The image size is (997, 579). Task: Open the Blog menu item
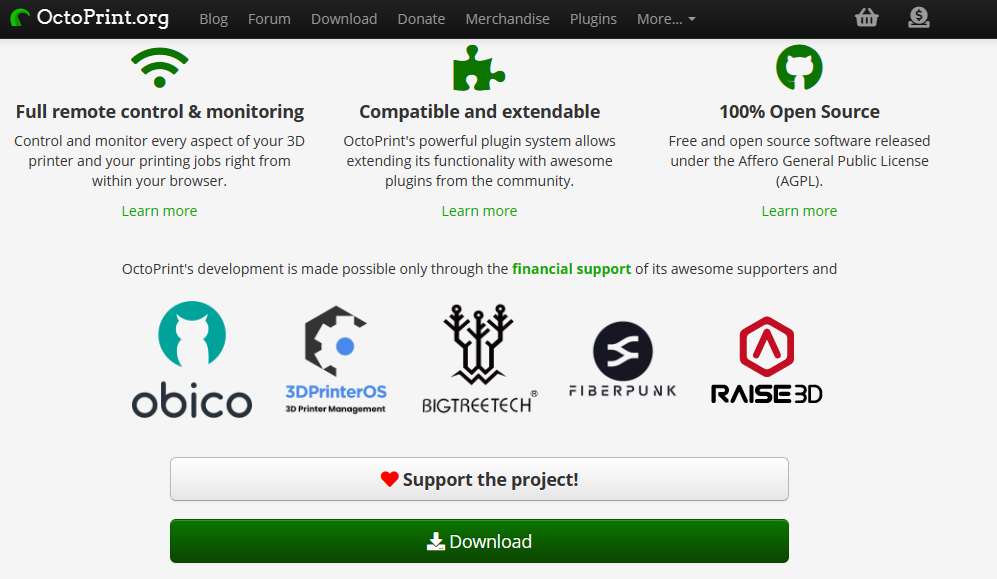click(214, 19)
